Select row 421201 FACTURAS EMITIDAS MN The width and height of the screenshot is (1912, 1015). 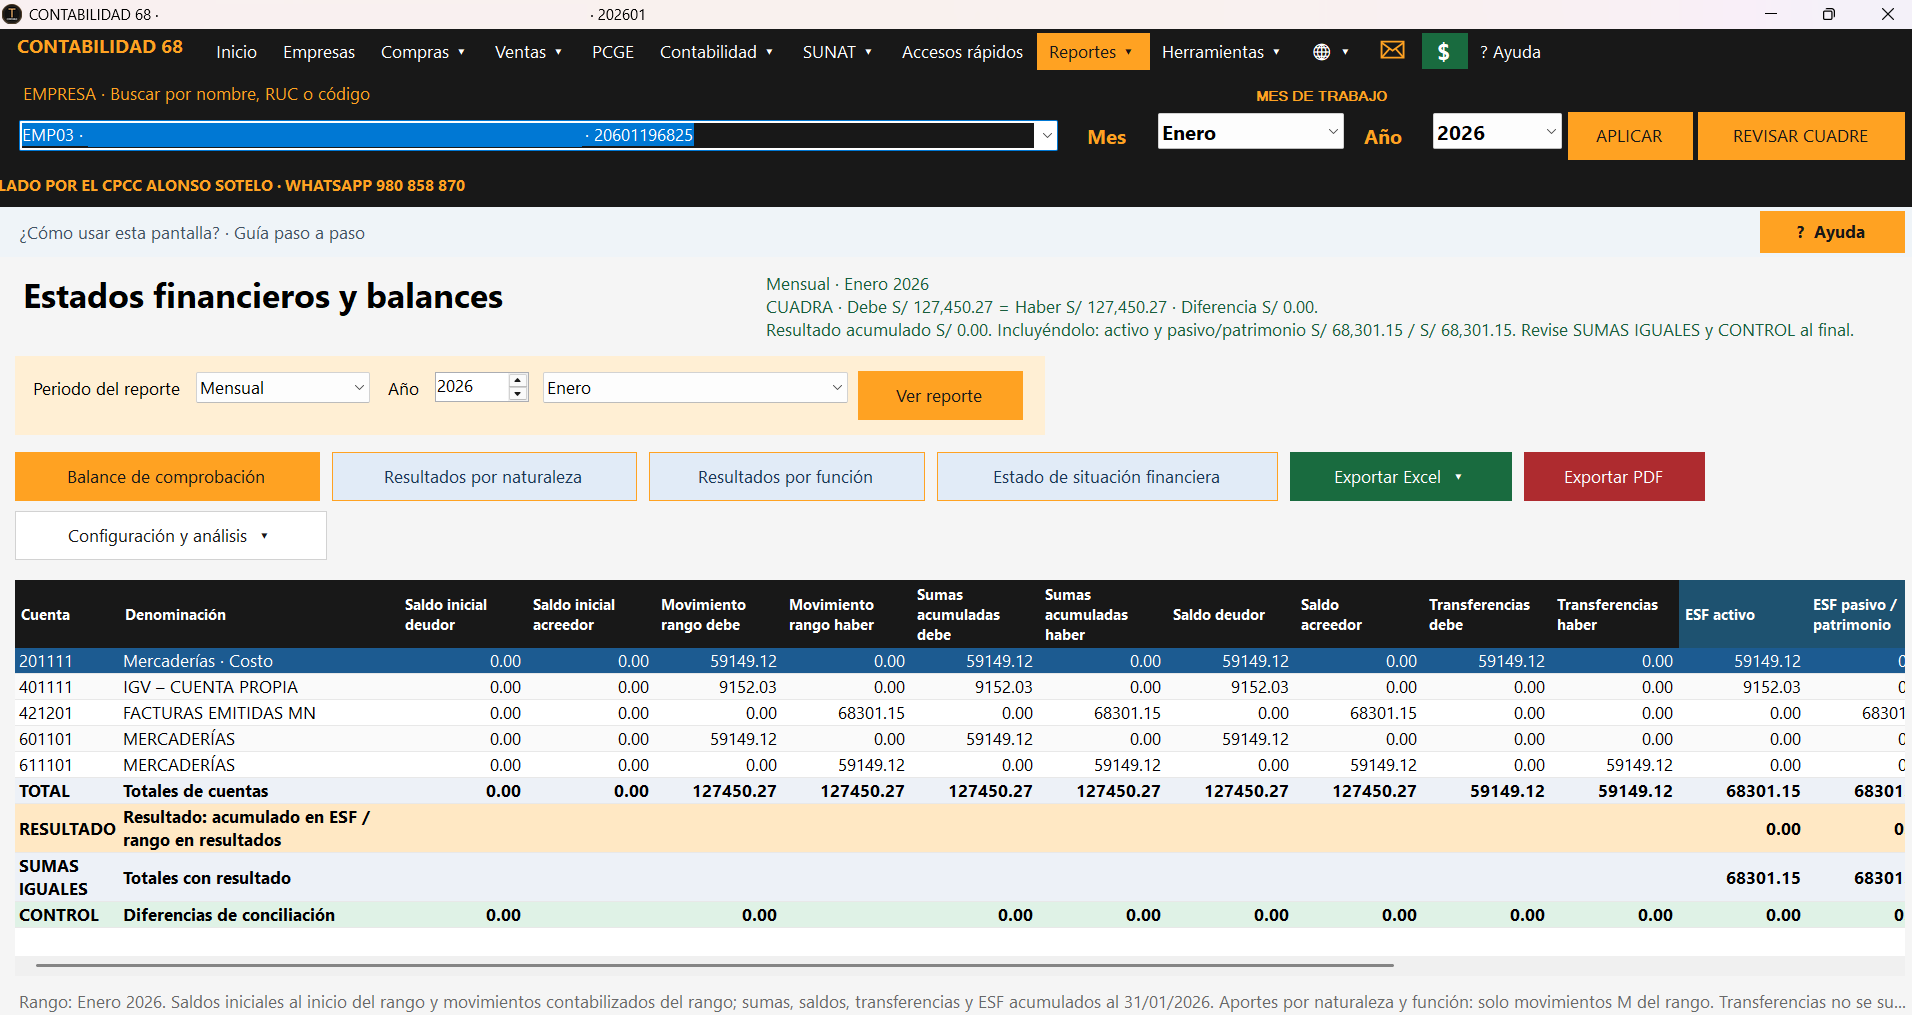coord(960,713)
